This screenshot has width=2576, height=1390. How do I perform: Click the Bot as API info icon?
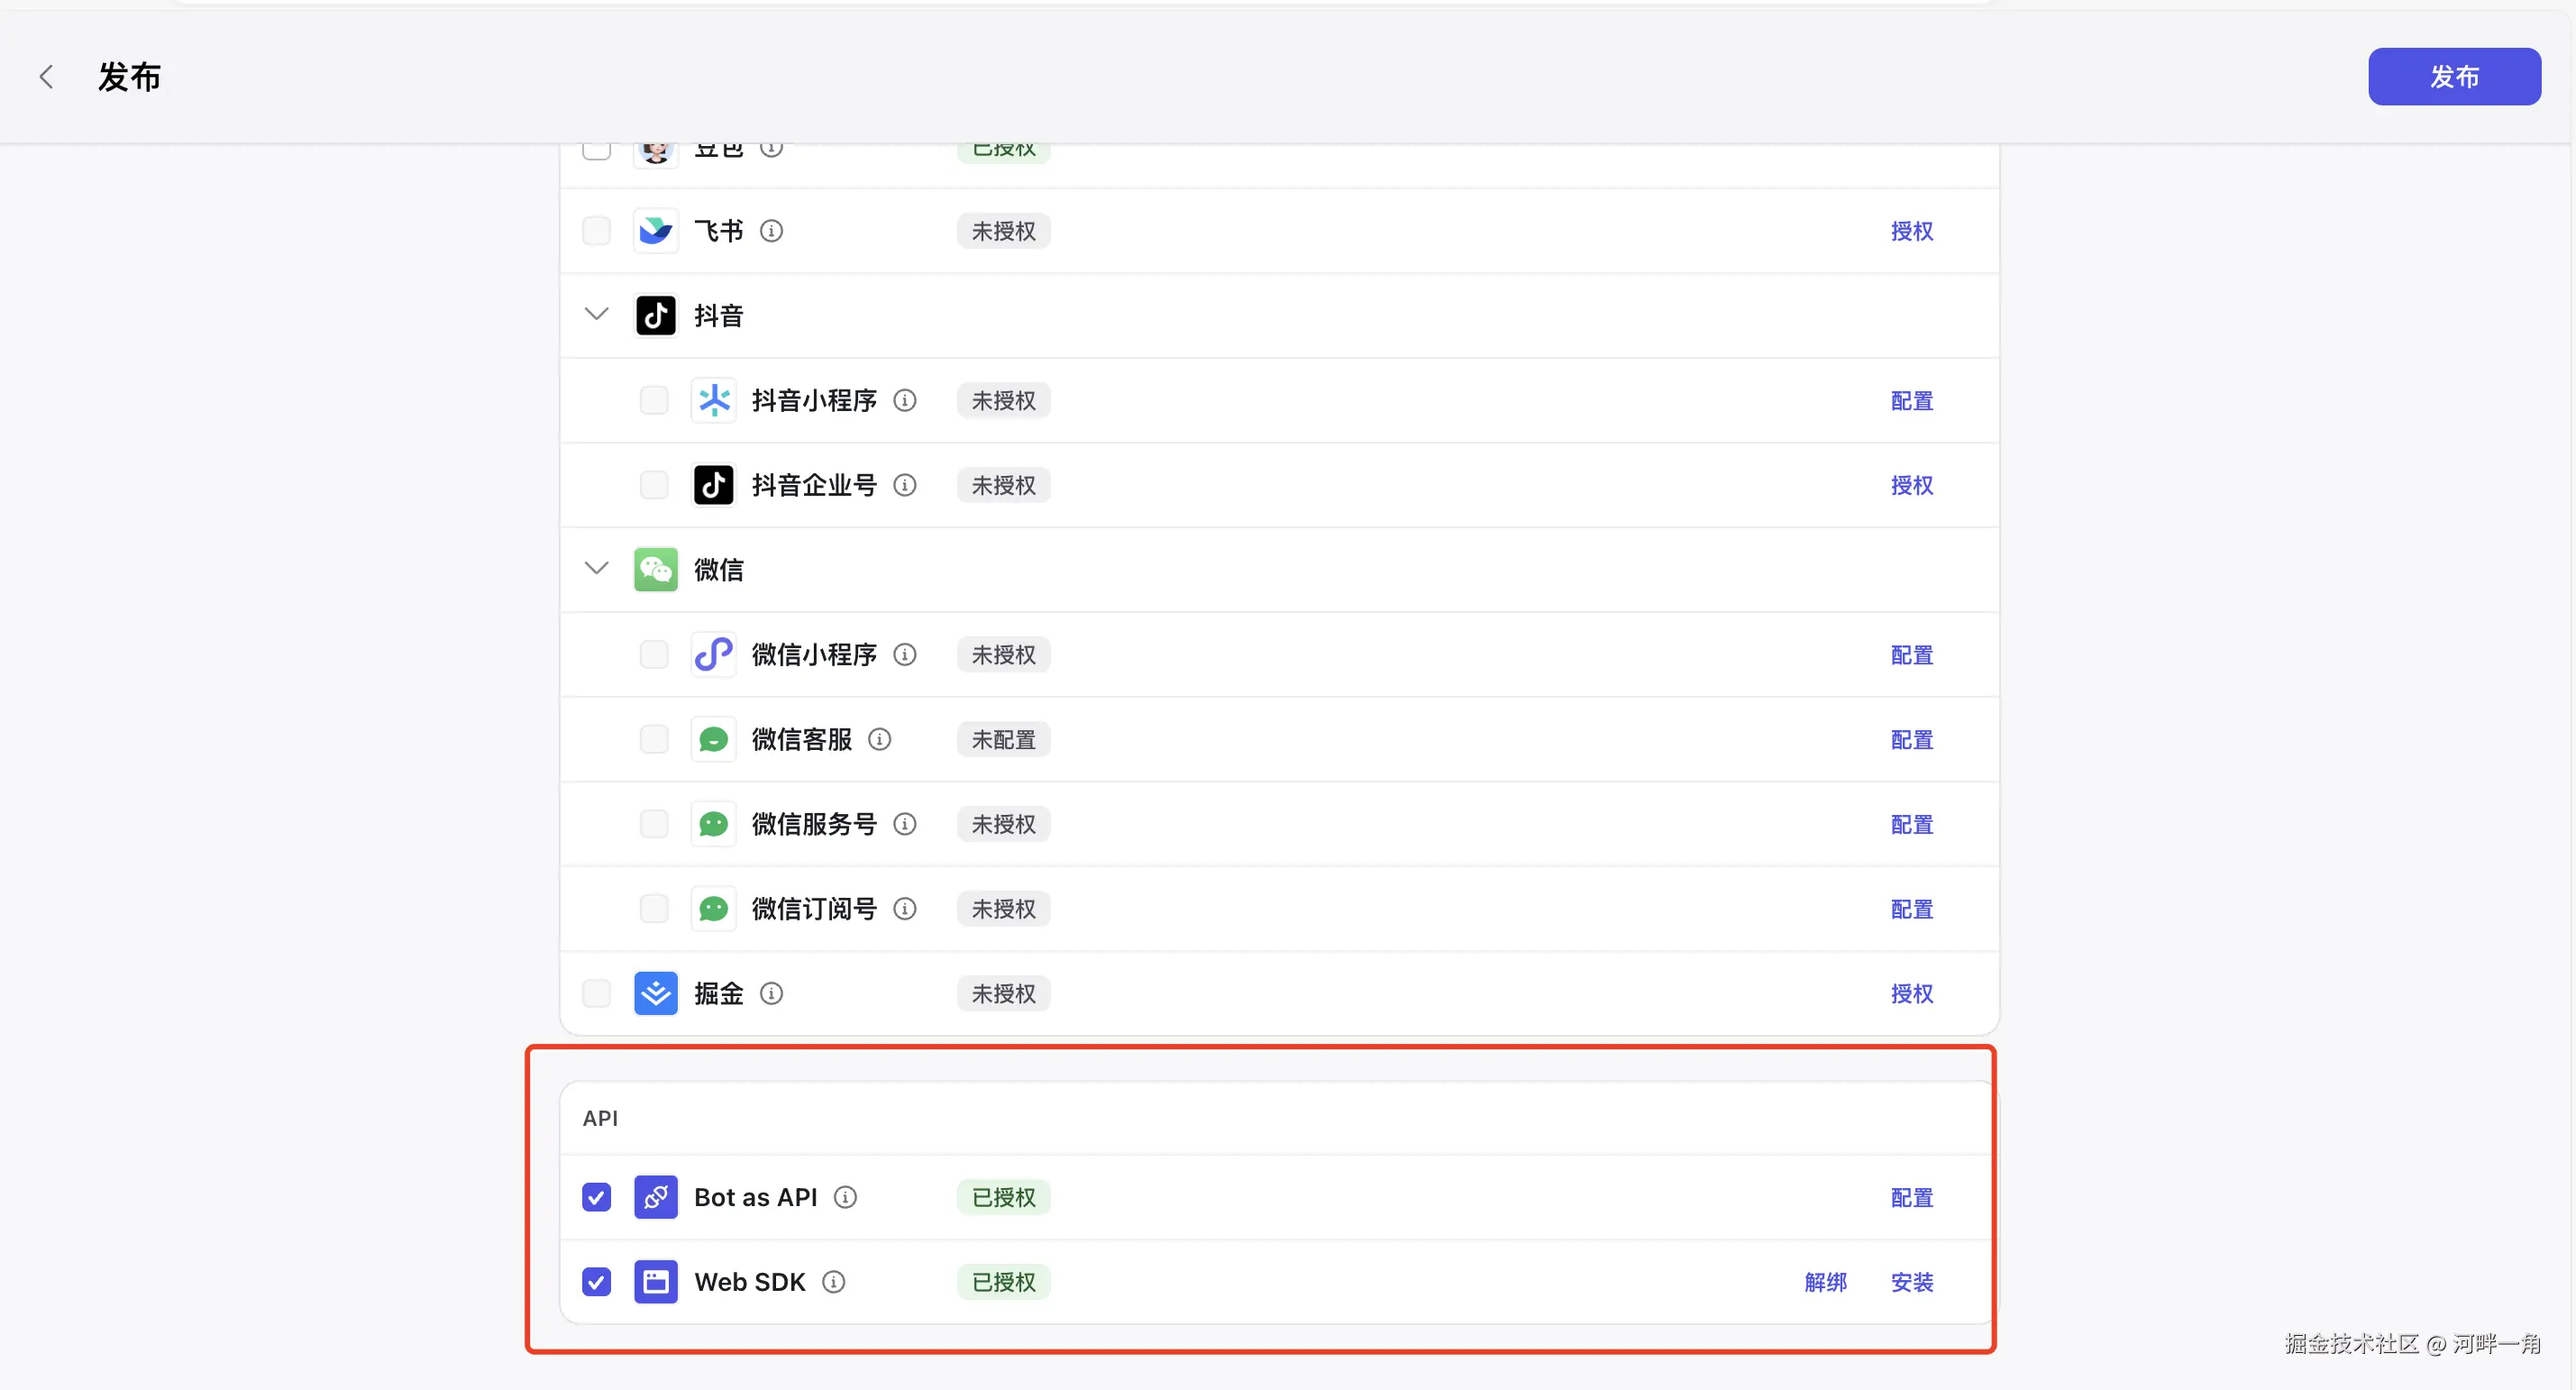click(846, 1198)
